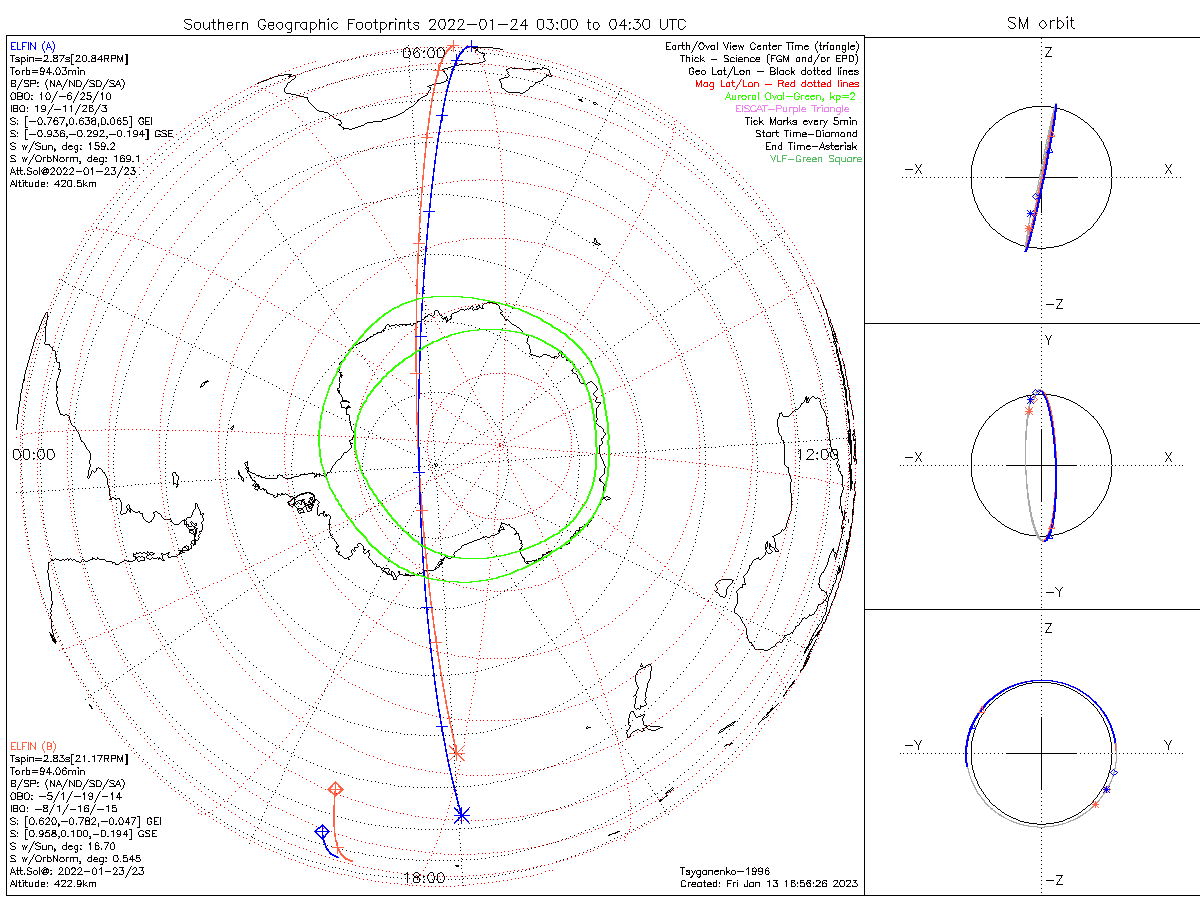Click the 18:00 local time label
The image size is (1200, 900).
[423, 878]
